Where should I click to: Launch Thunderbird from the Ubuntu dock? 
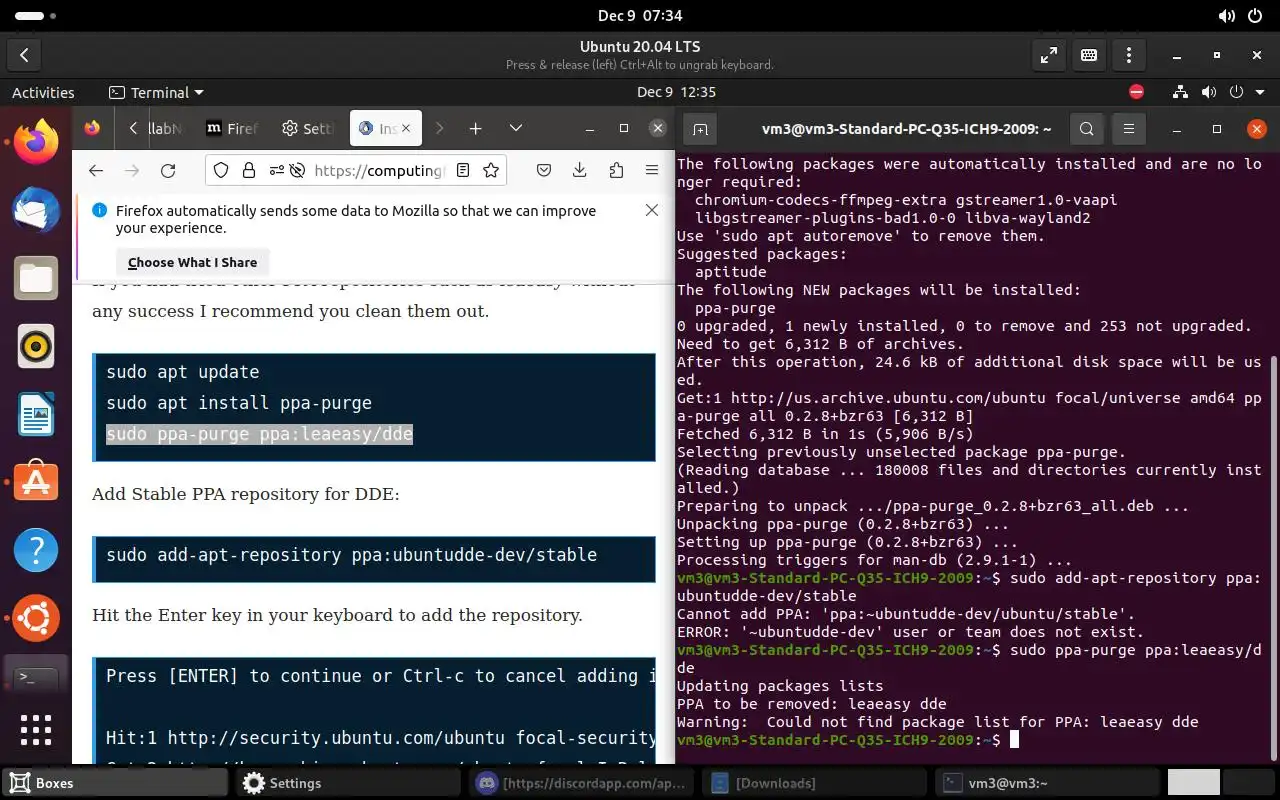point(36,209)
